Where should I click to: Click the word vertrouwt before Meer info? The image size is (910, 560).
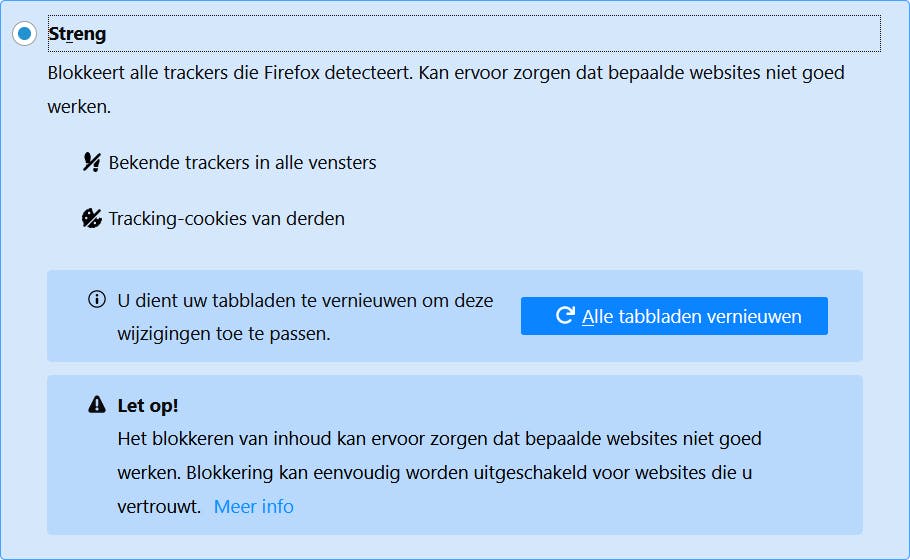(x=159, y=506)
